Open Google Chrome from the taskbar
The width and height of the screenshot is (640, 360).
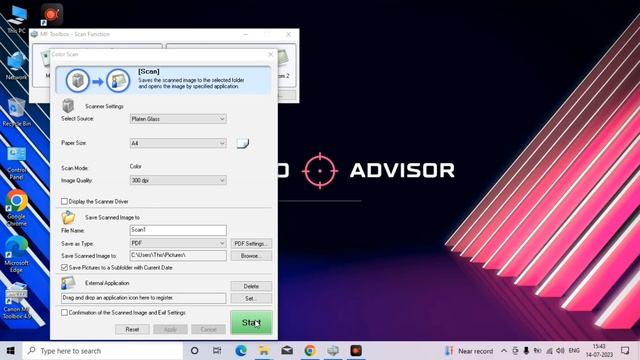click(310, 351)
